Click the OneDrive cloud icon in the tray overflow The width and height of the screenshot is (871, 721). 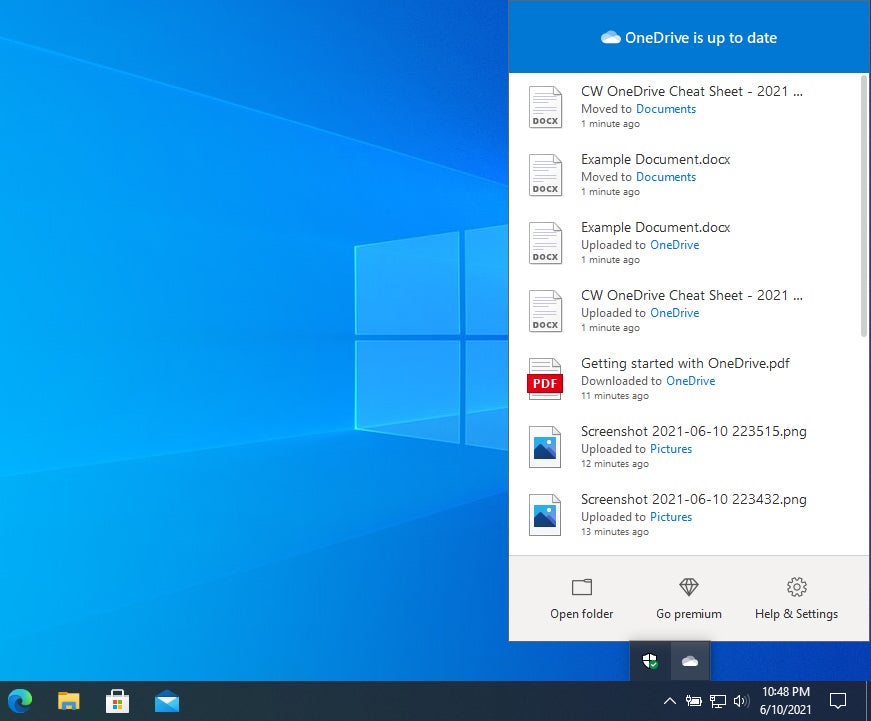[x=690, y=661]
